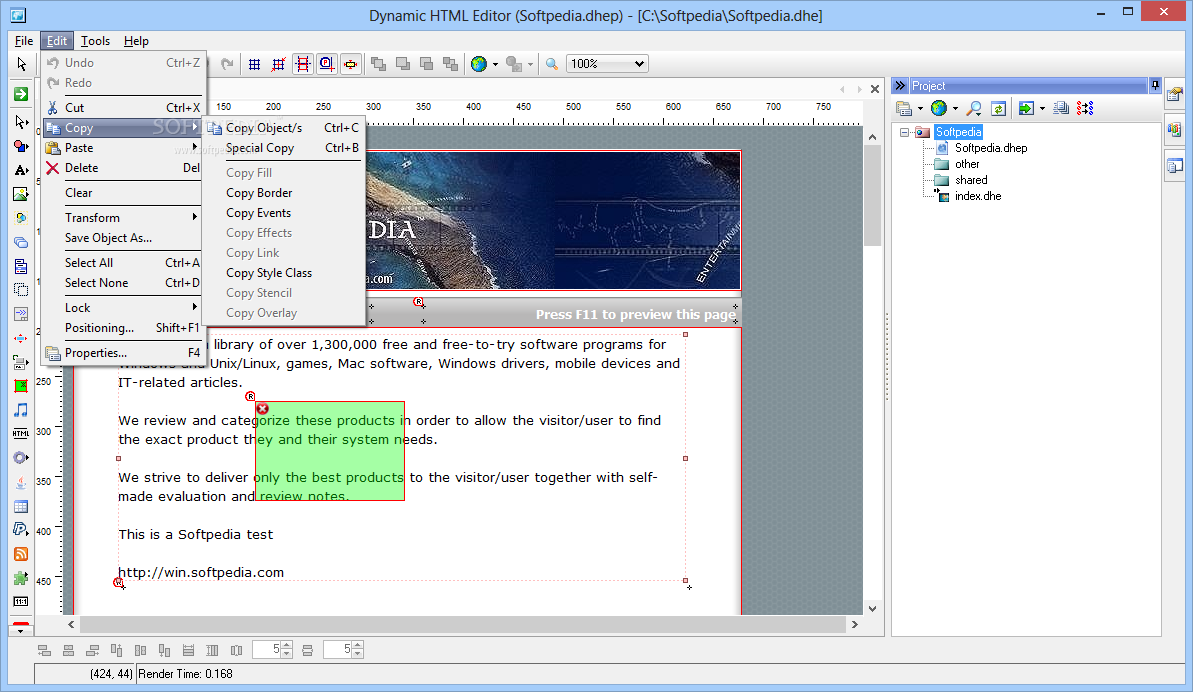Viewport: 1193px width, 692px height.
Task: Click the vertical scrollbar down arrow of canvas
Action: click(x=873, y=608)
